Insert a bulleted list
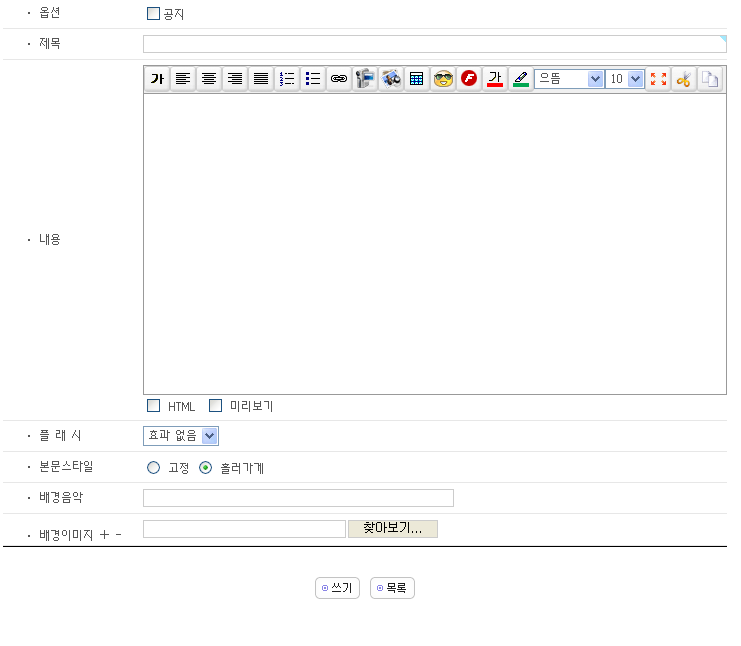Viewport: 741px width, 646px height. 313,78
